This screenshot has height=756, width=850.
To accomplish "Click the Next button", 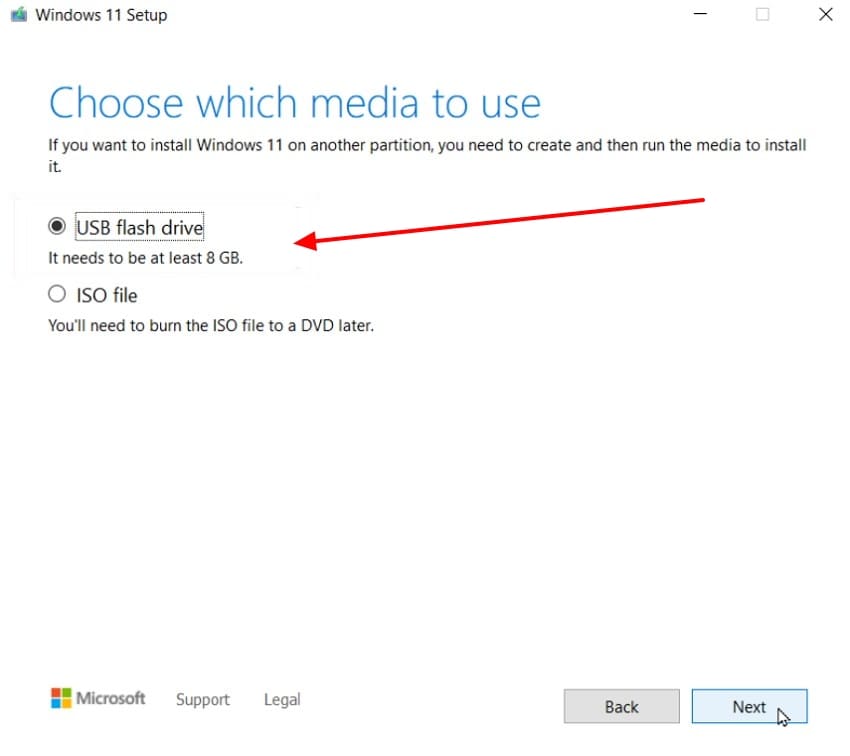I will click(750, 707).
